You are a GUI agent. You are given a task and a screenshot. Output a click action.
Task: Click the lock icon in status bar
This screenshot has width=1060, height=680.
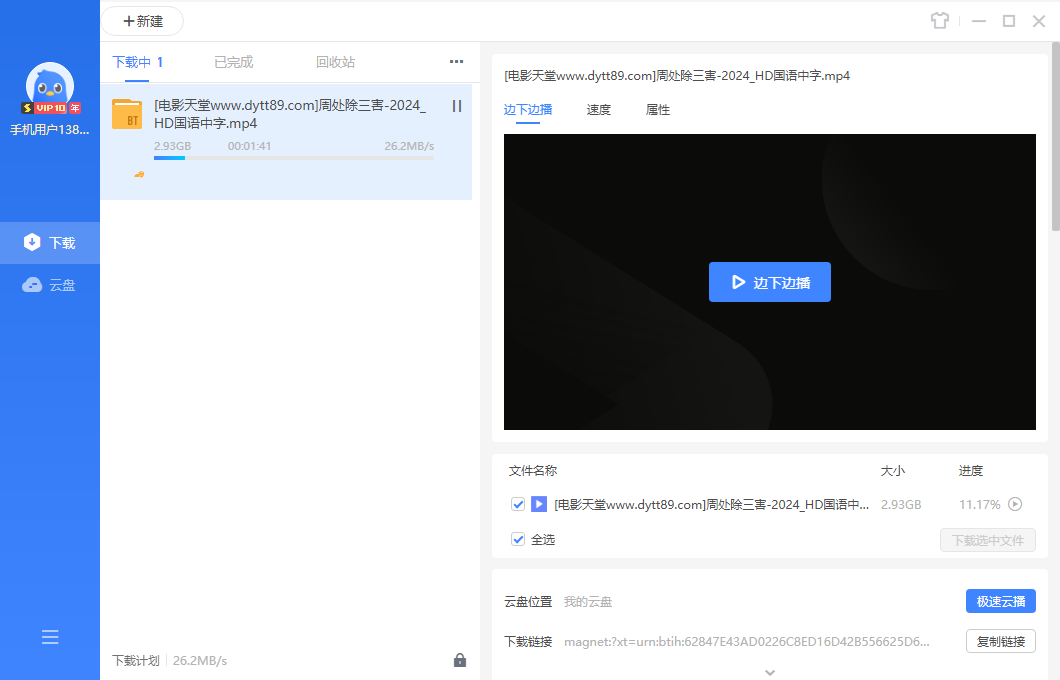click(460, 660)
